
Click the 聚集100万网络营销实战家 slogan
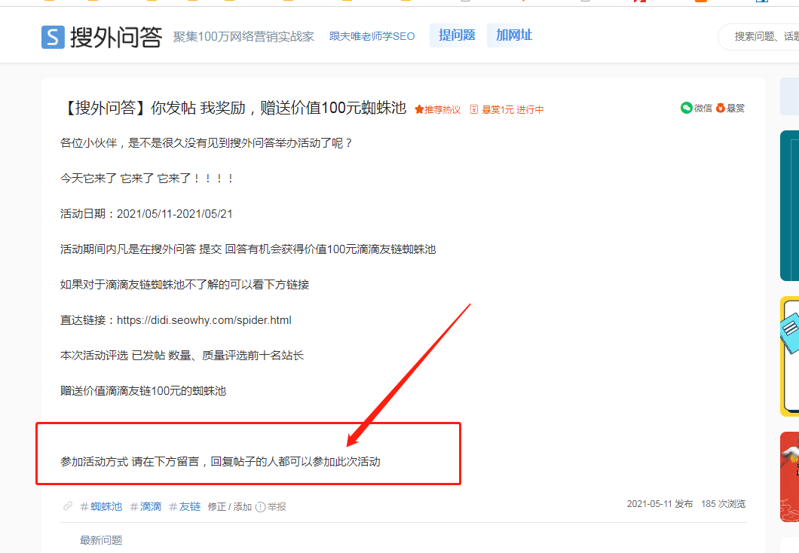(244, 37)
